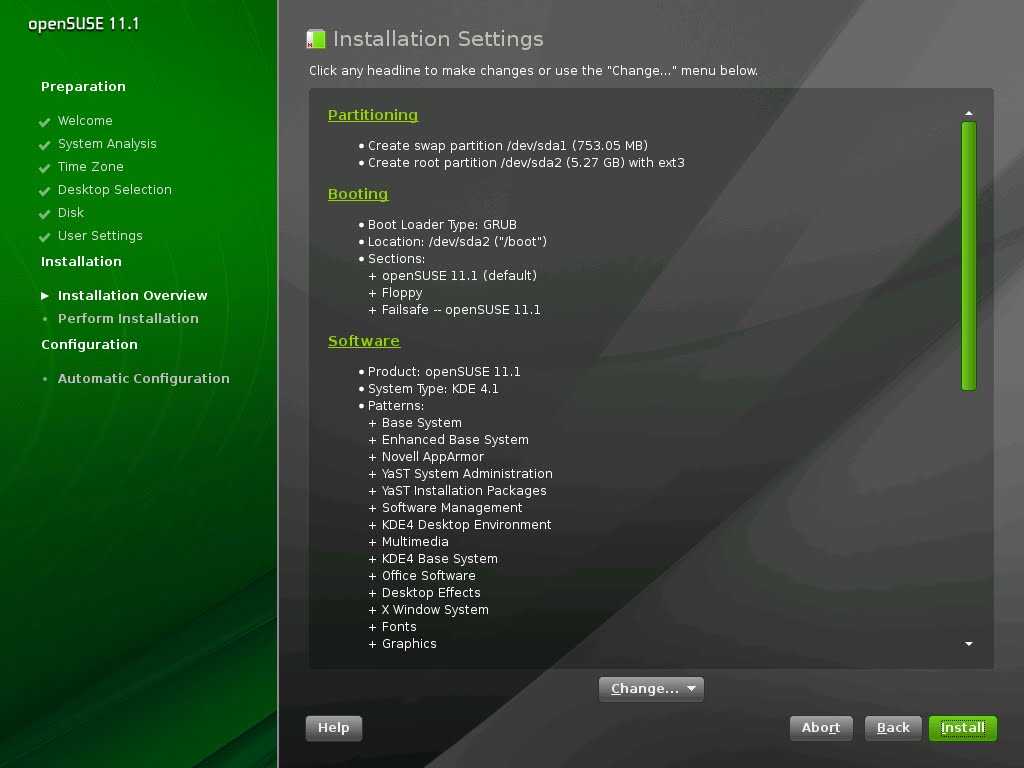The image size is (1024, 768).
Task: Click the Install button
Action: 963,728
